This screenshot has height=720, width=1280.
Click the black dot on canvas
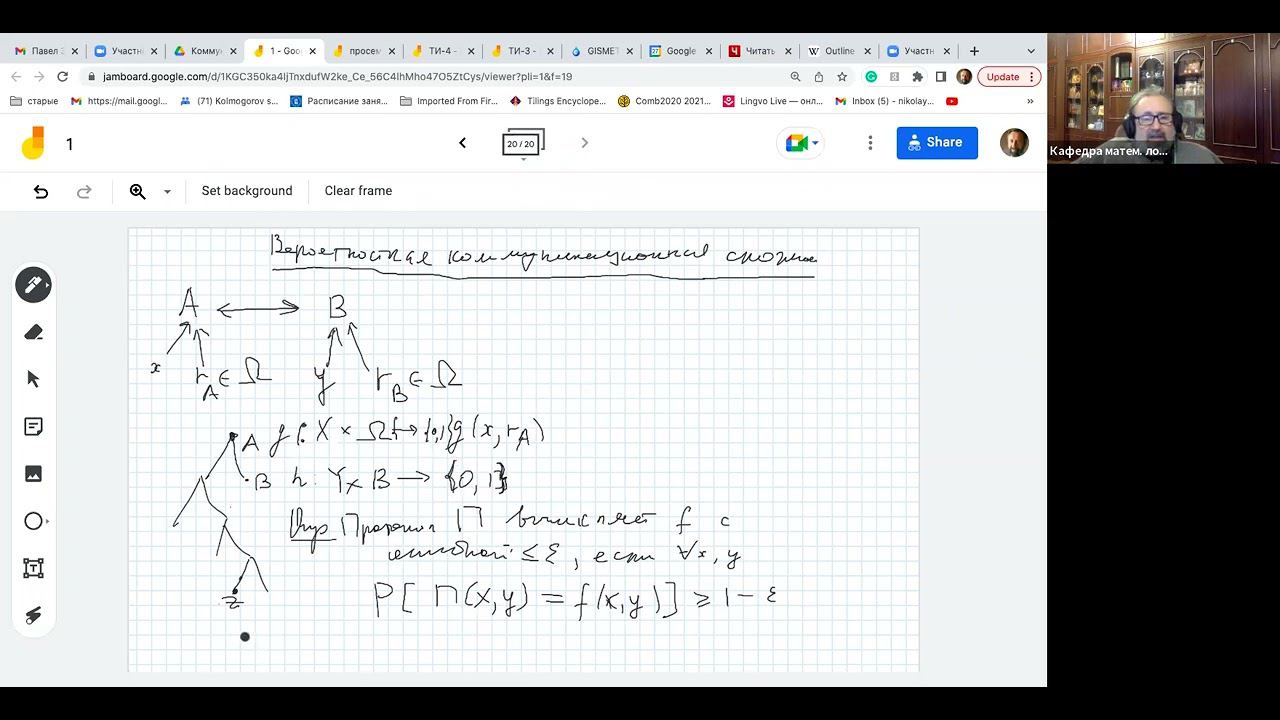245,636
